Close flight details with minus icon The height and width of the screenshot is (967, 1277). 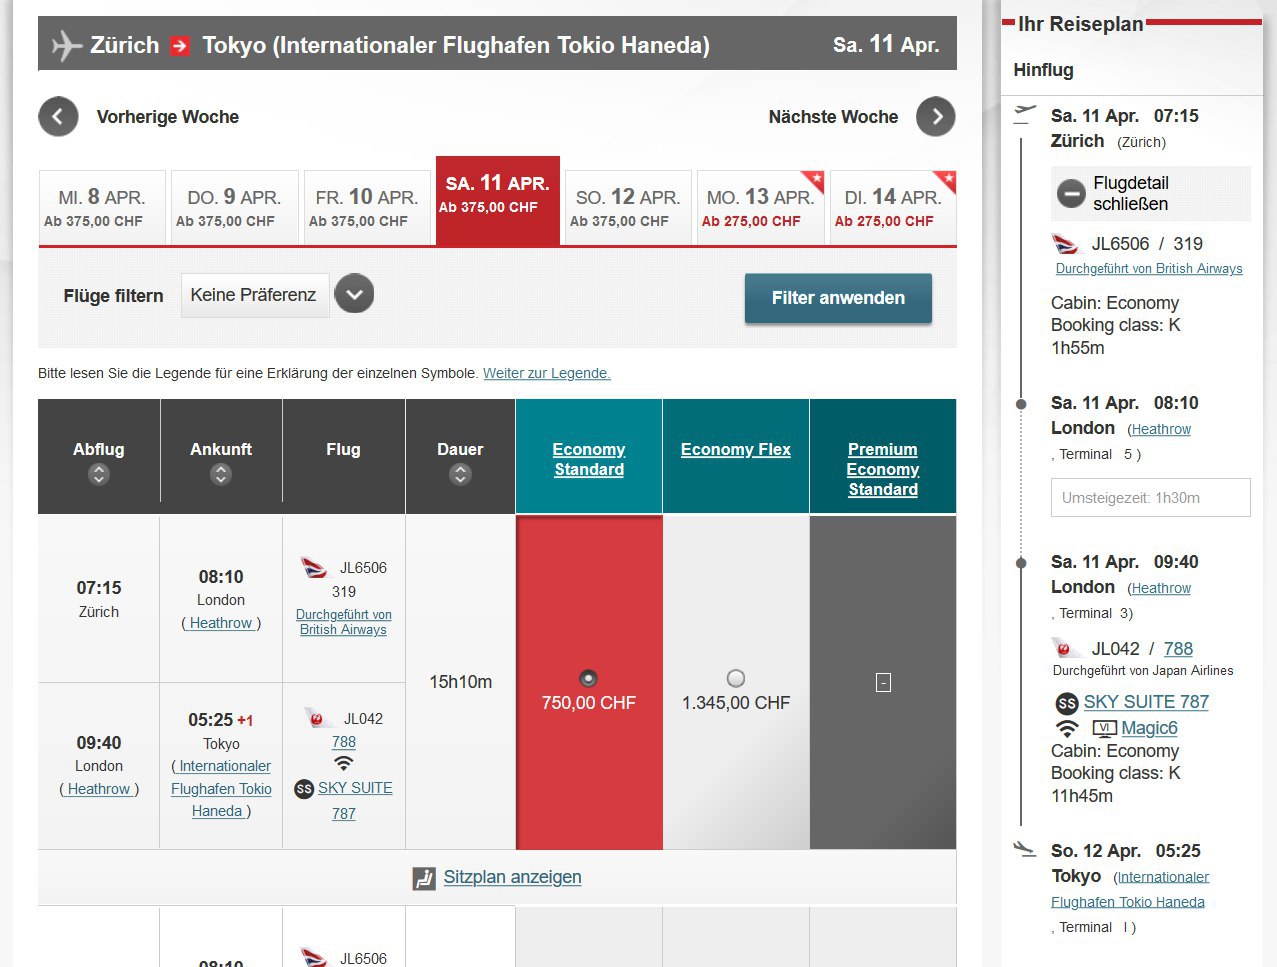(1071, 193)
